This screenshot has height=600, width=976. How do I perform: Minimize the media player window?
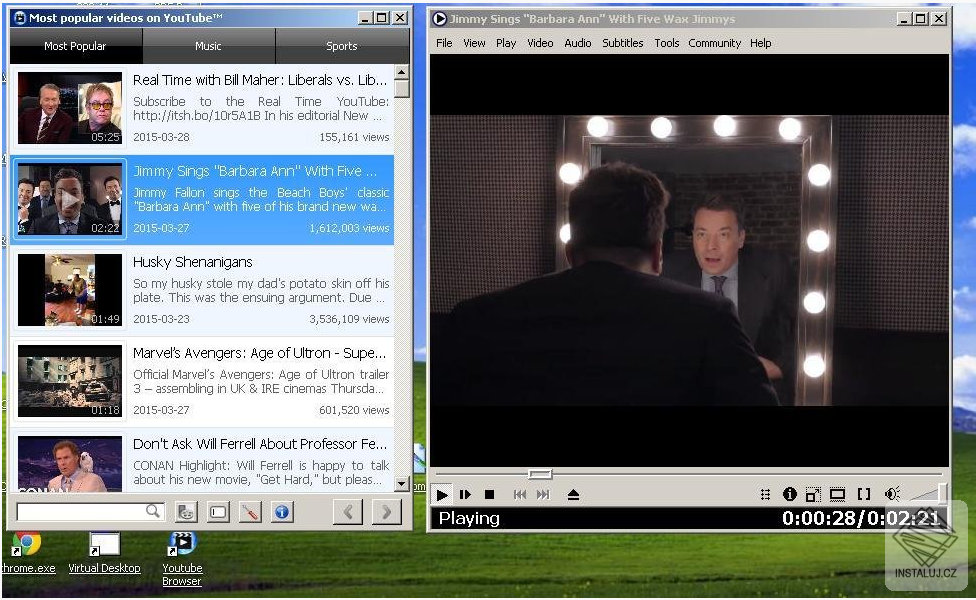[x=904, y=19]
